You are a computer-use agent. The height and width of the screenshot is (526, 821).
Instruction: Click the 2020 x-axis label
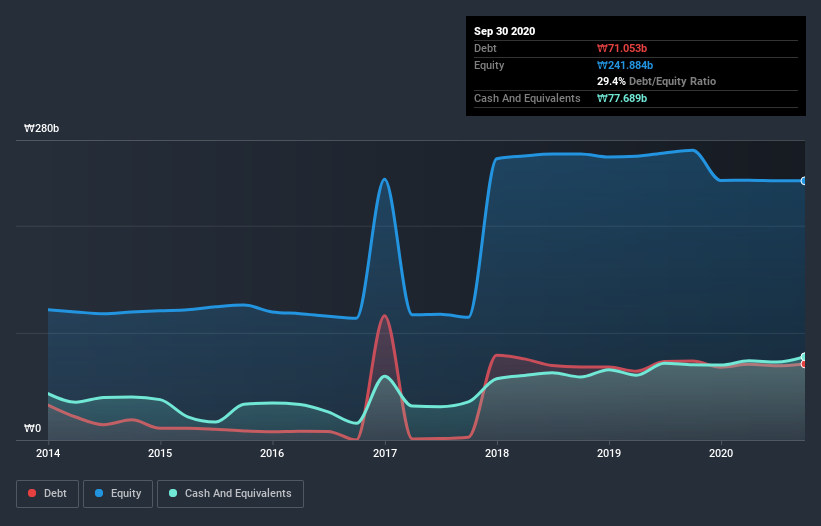coord(721,453)
